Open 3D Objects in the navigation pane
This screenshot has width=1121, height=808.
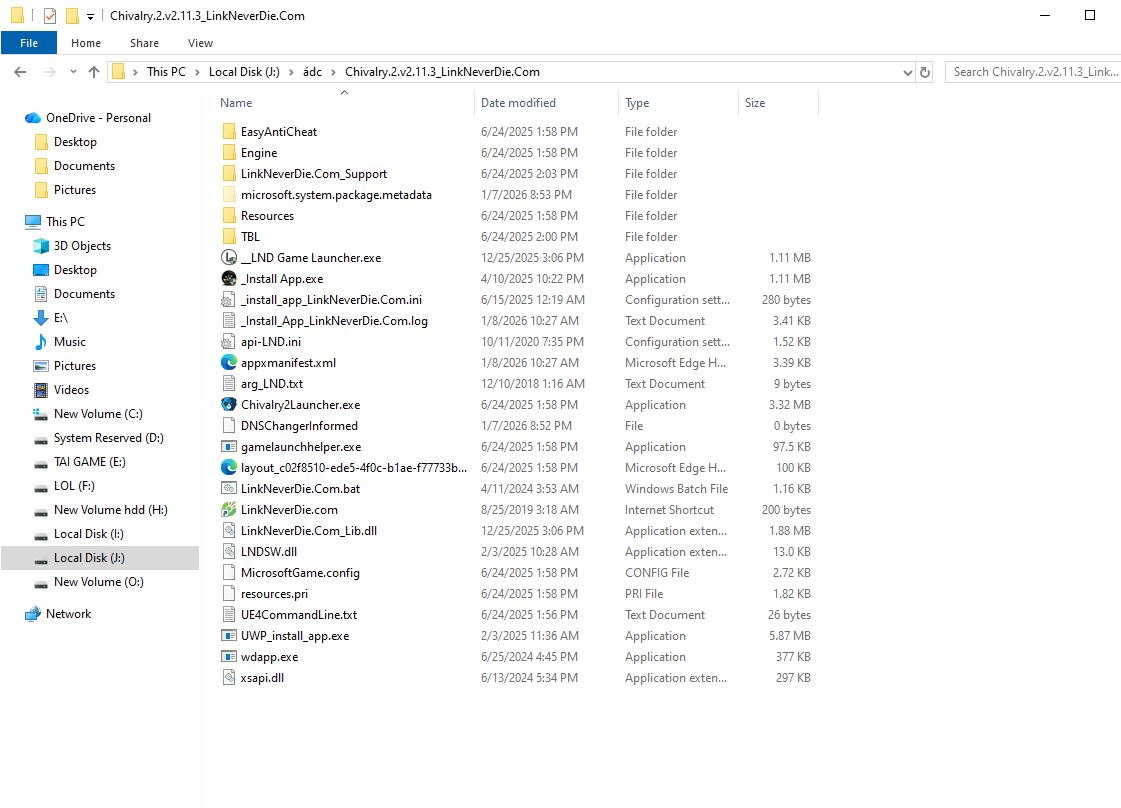[x=82, y=246]
